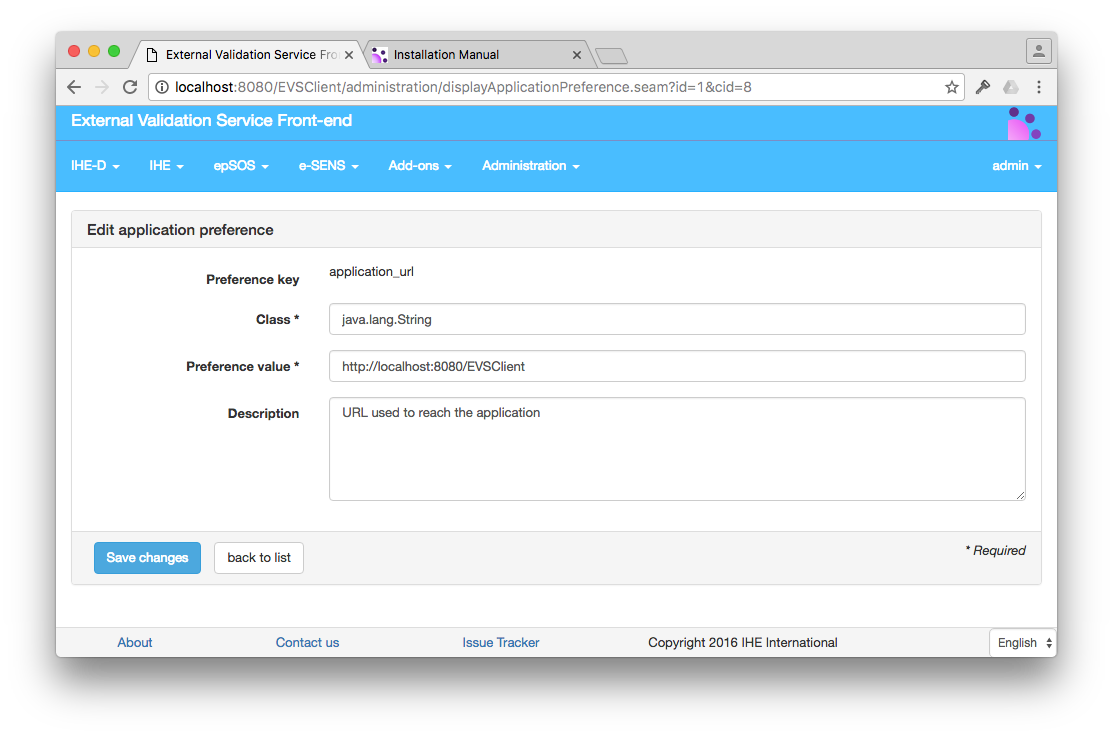Click the Installation Manual tab favicon
Screen dimensions: 1113x737
pos(378,54)
